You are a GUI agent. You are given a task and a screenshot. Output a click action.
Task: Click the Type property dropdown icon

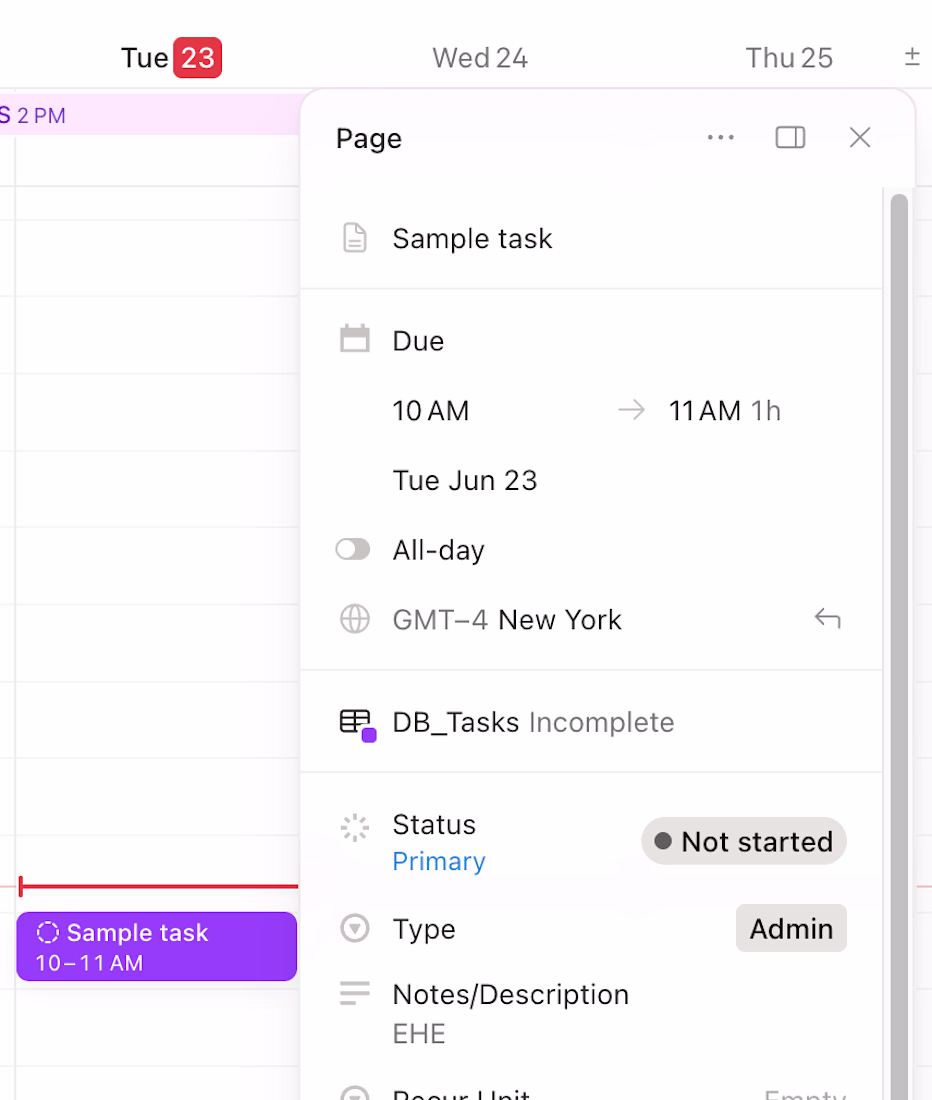354,928
